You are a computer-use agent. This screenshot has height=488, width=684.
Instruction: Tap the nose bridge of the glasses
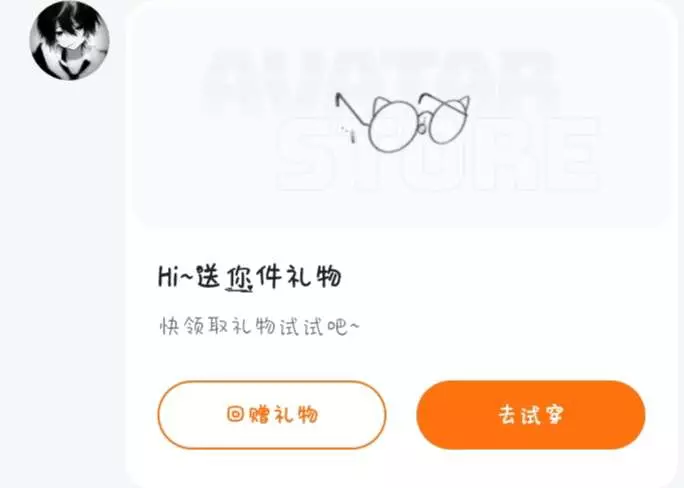423,124
